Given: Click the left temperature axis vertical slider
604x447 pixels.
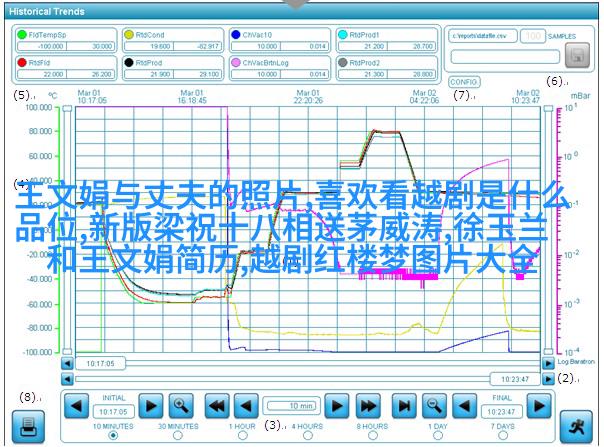Looking at the screenshot, I should click(67, 230).
